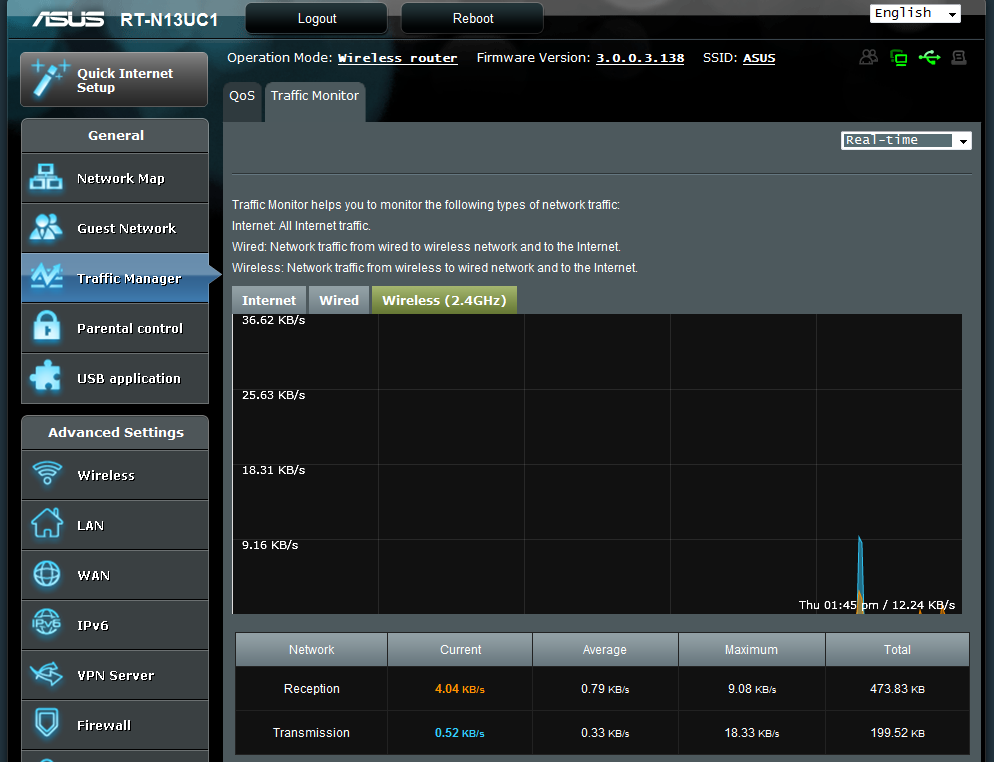Click the green network connection status icon
Image resolution: width=994 pixels, height=762 pixels.
(x=898, y=58)
